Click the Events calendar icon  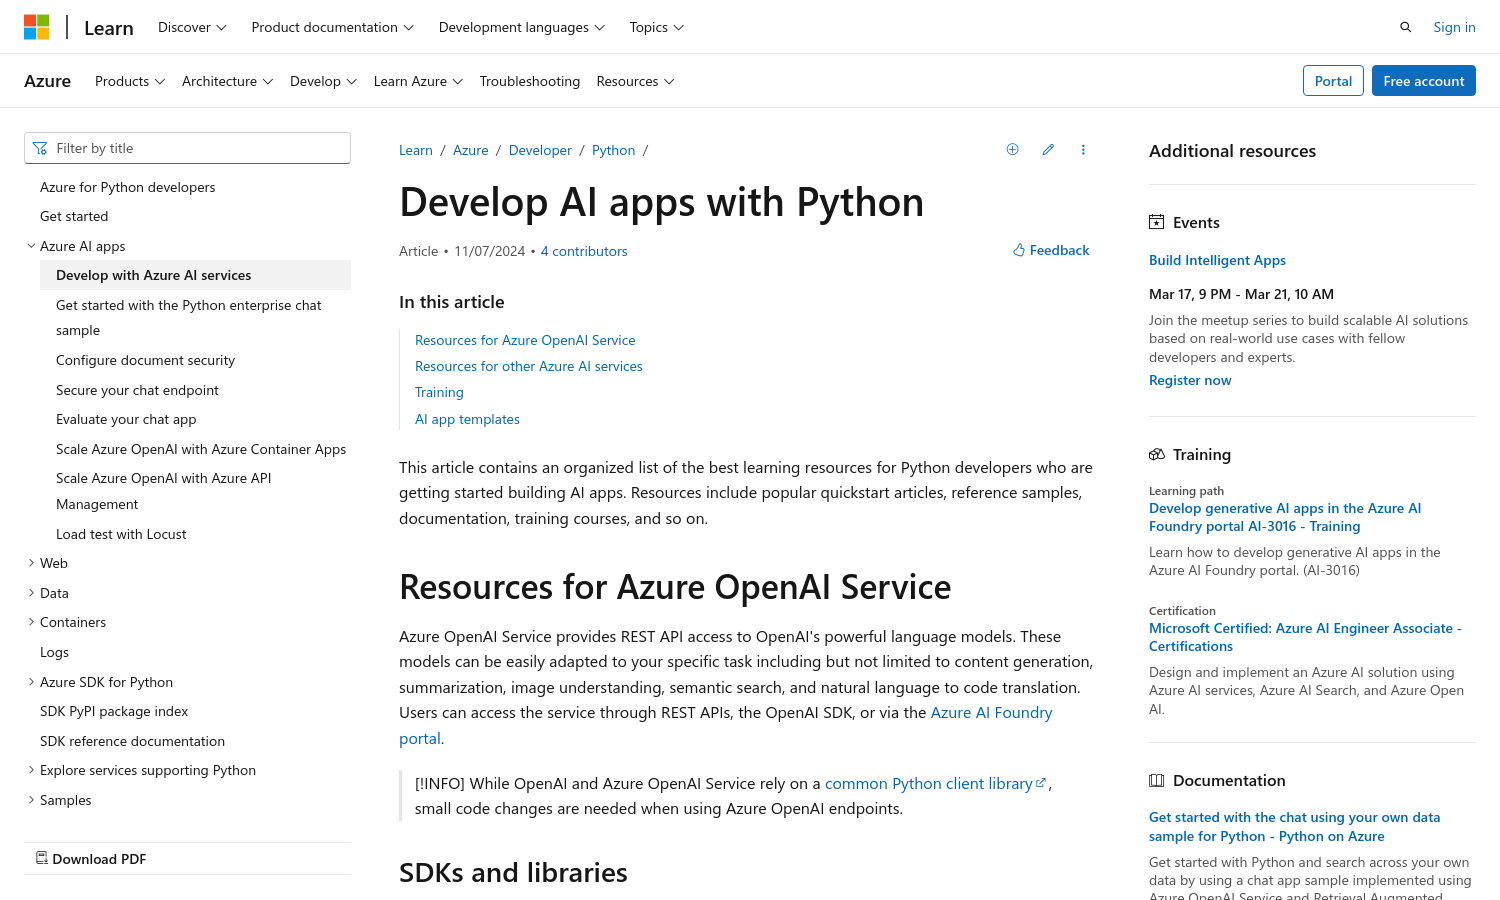[1156, 221]
